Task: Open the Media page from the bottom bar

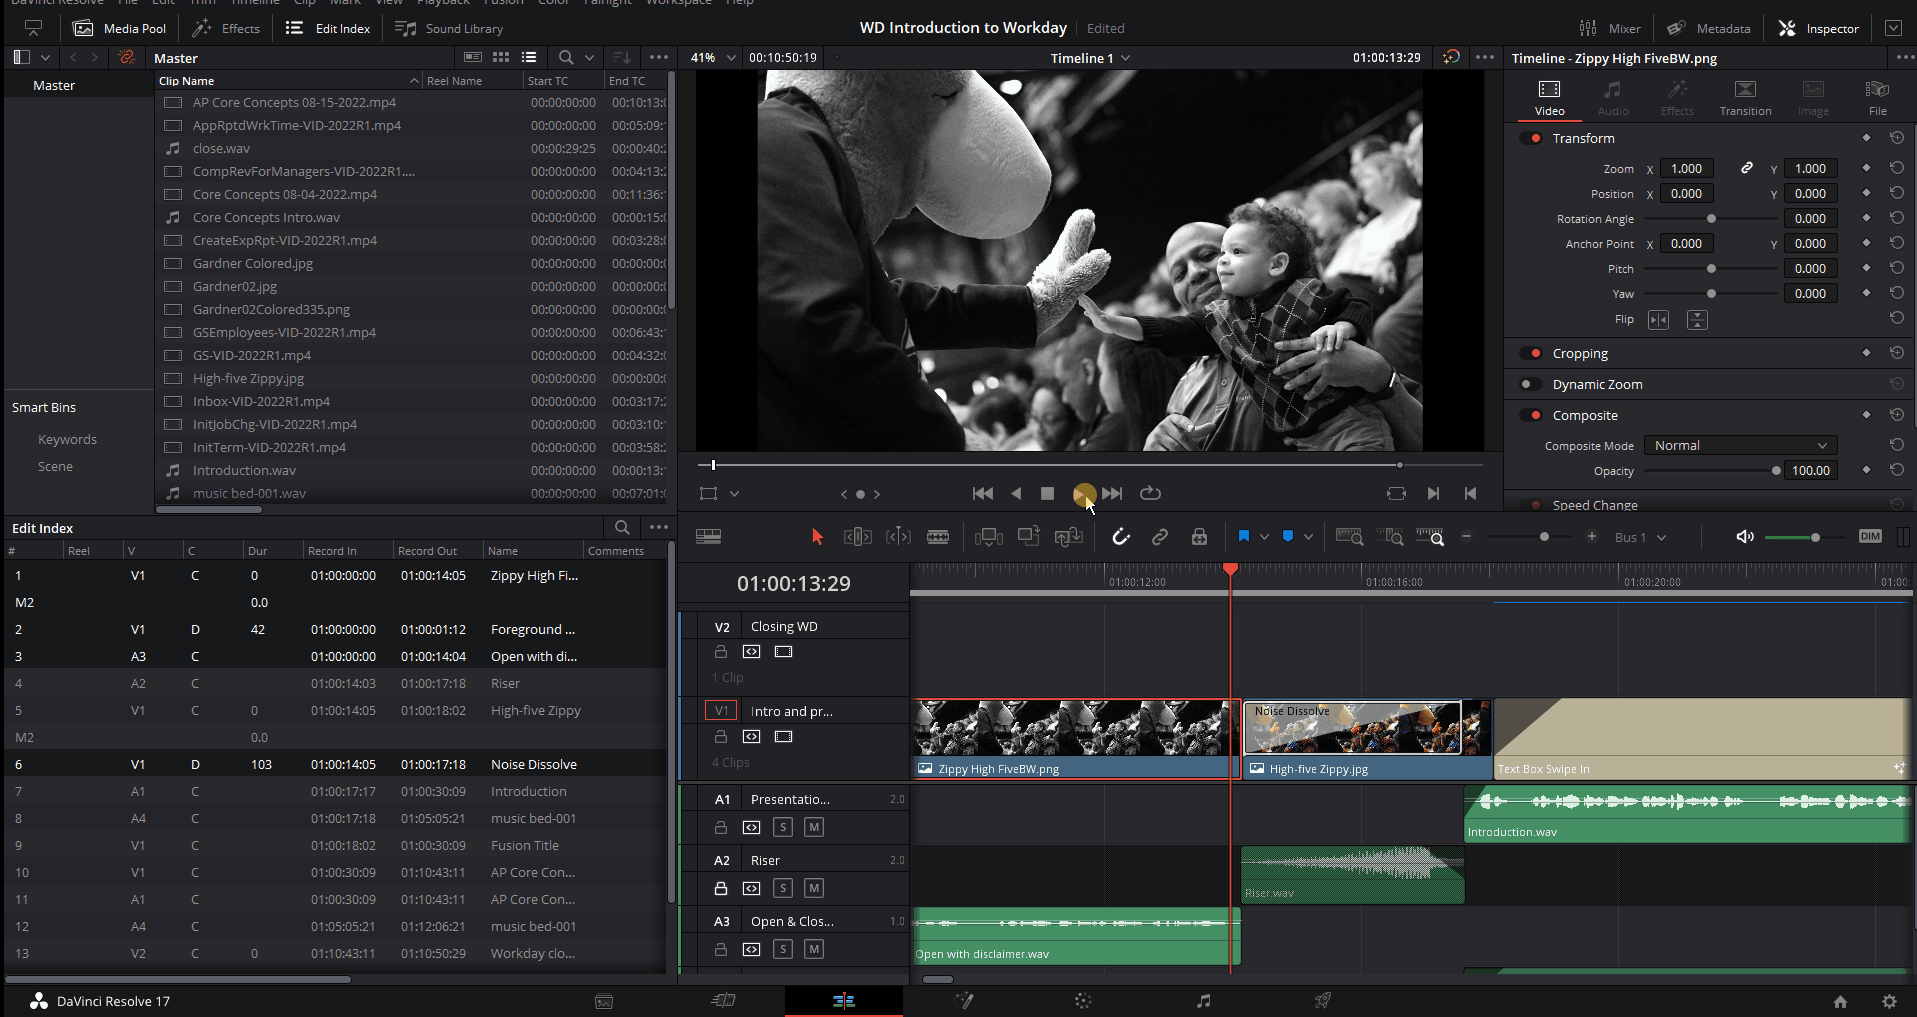Action: (x=604, y=1001)
